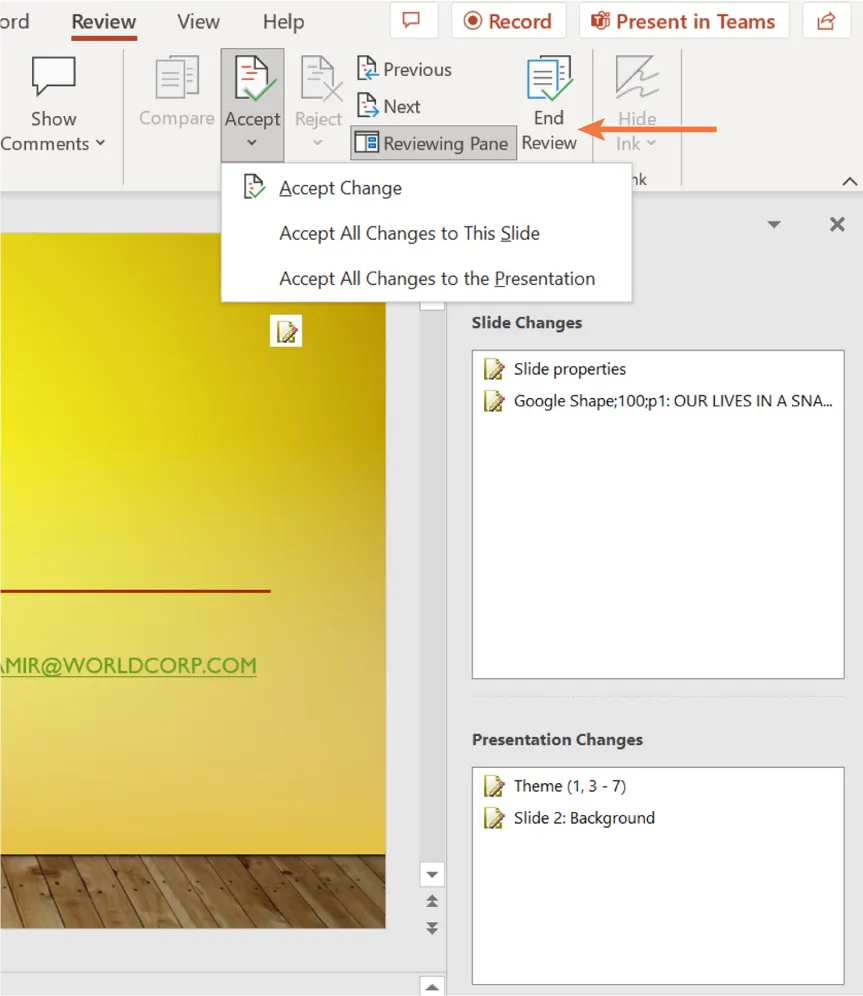This screenshot has width=863, height=996.
Task: Open the Hide Ink dropdown arrow
Action: pyautogui.click(x=650, y=143)
